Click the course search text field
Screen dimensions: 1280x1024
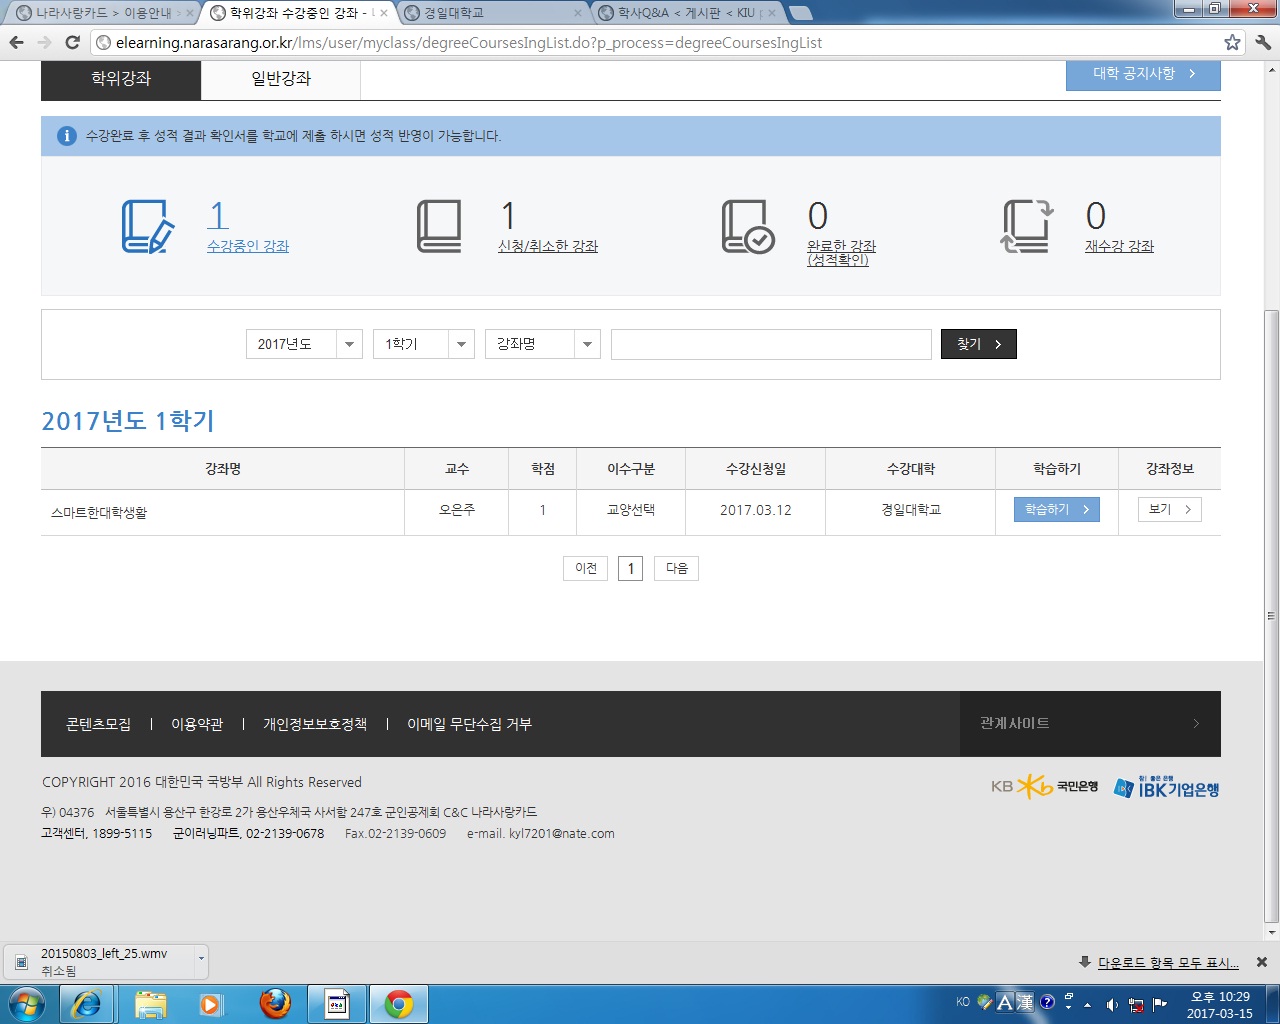(771, 344)
